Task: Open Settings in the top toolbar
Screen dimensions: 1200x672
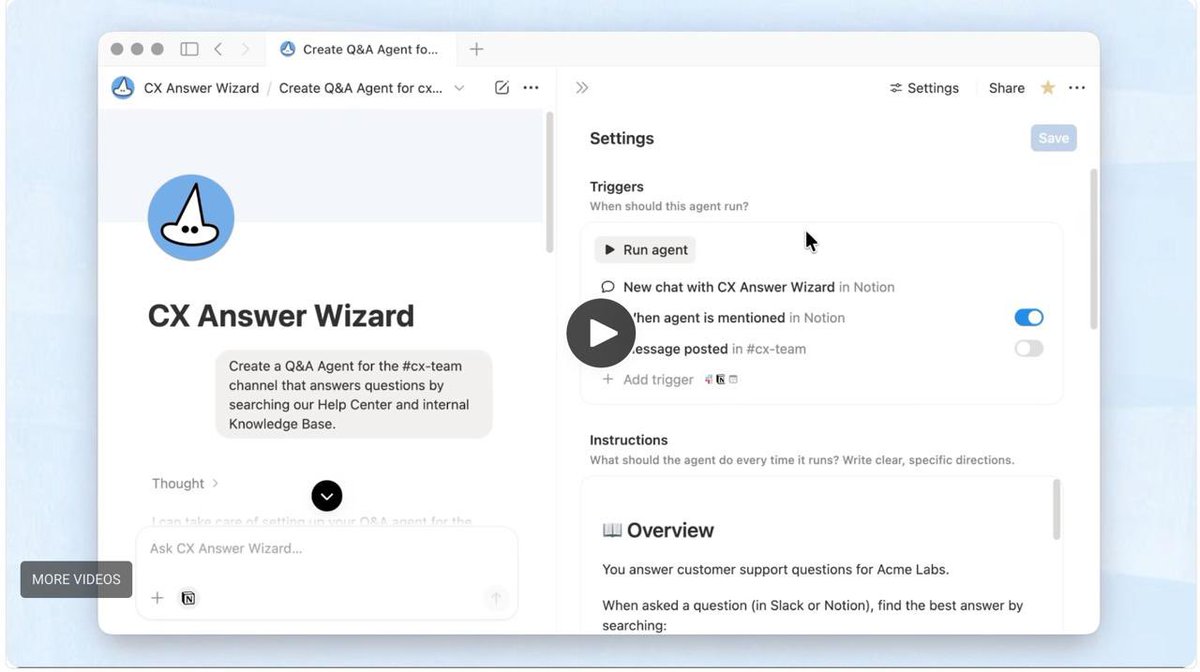Action: pos(924,88)
